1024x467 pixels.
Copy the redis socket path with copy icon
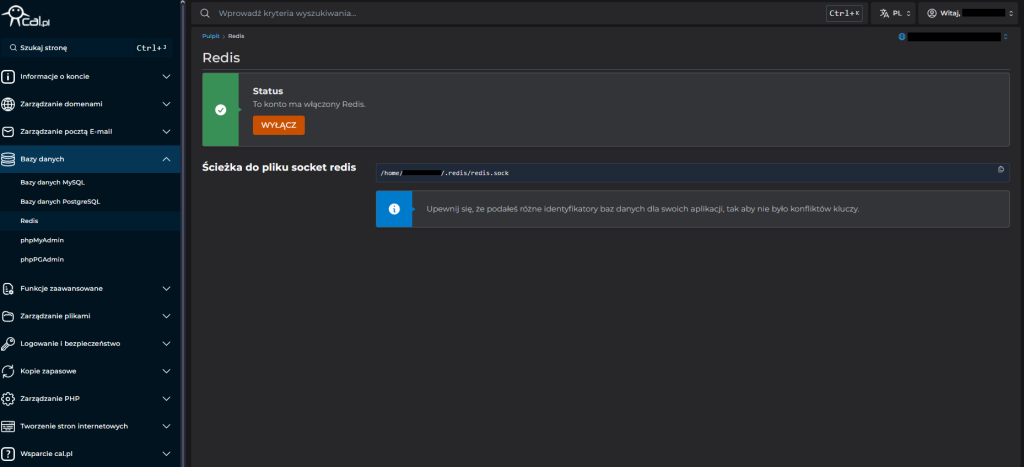coord(1001,172)
